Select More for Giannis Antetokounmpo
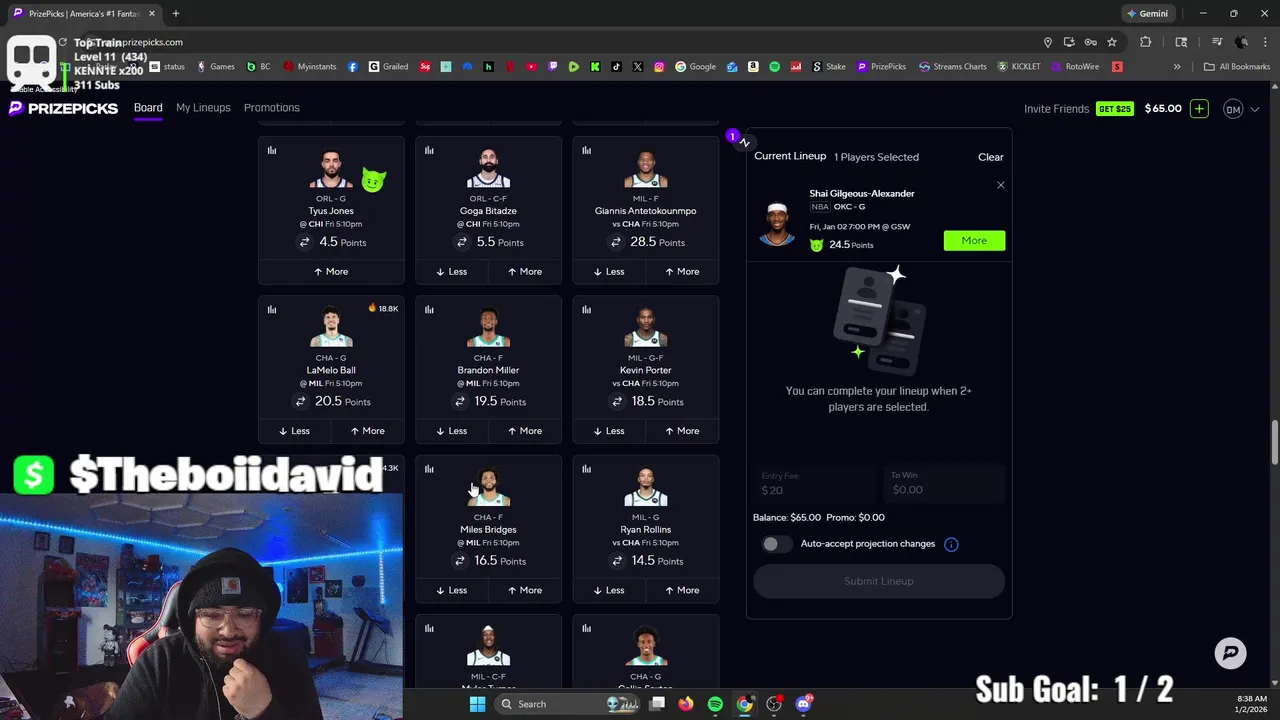Viewport: 1280px width, 720px height. 680,271
